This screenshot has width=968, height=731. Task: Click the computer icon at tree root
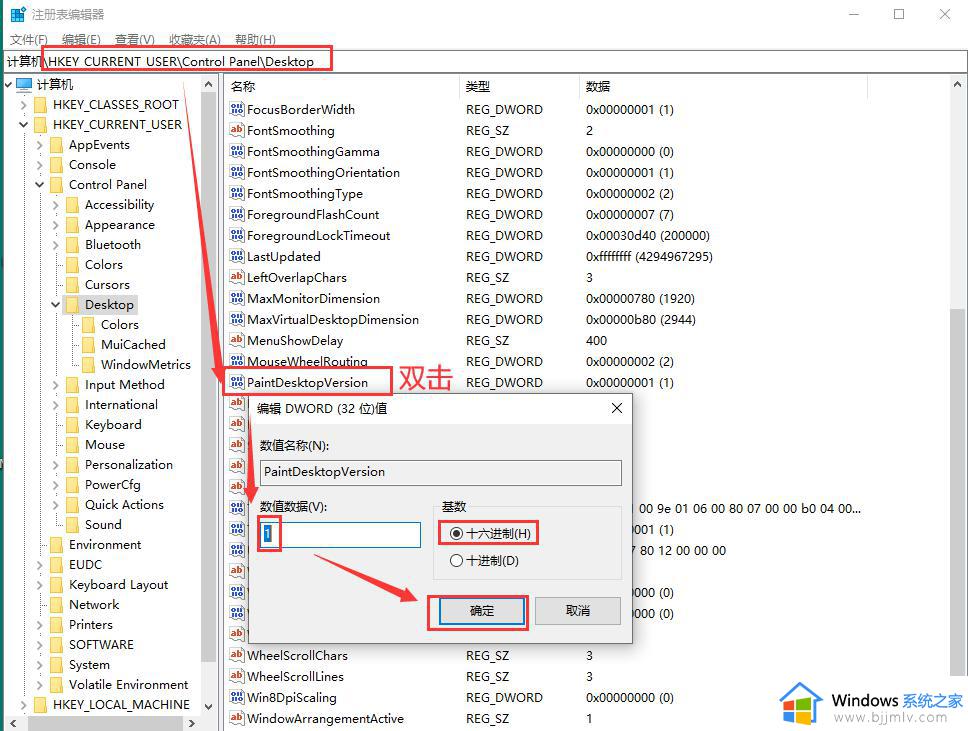24,84
